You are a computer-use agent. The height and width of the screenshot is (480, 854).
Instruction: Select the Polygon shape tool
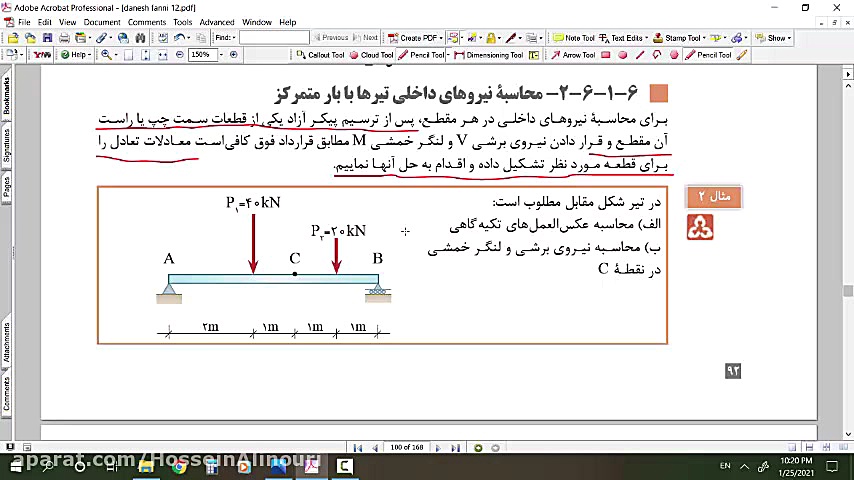674,55
